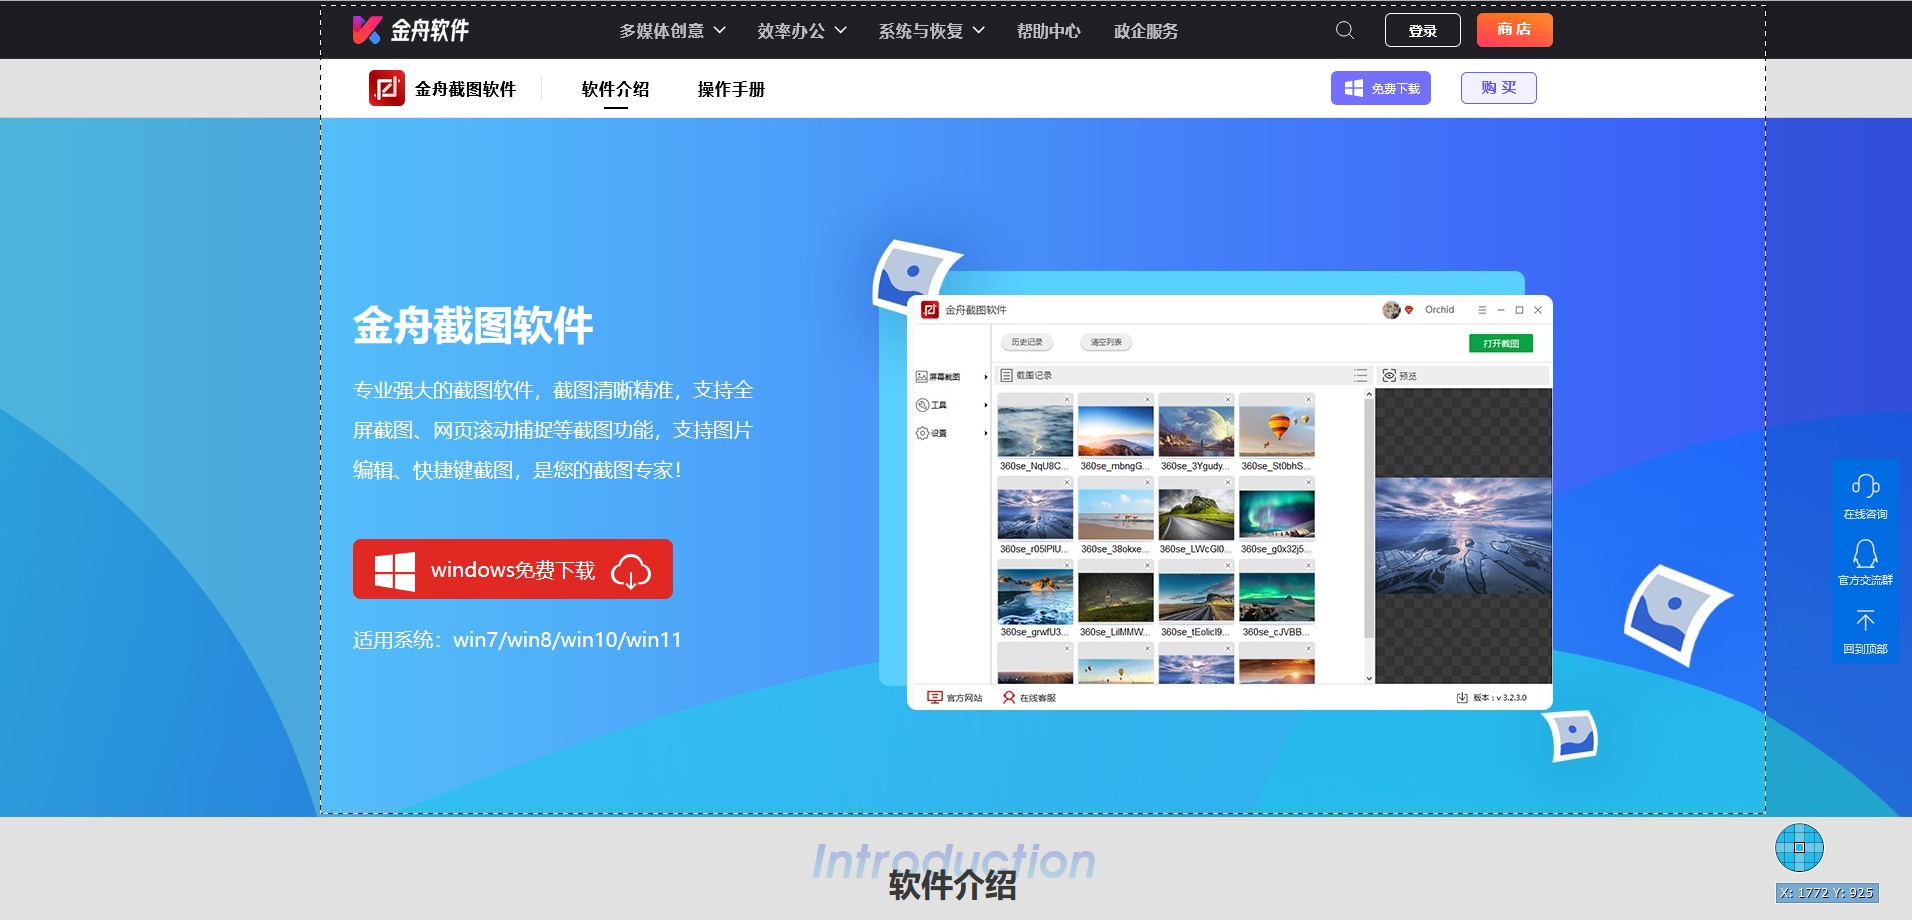Click the search magnifier icon in header
Image resolution: width=1912 pixels, height=920 pixels.
[x=1345, y=30]
